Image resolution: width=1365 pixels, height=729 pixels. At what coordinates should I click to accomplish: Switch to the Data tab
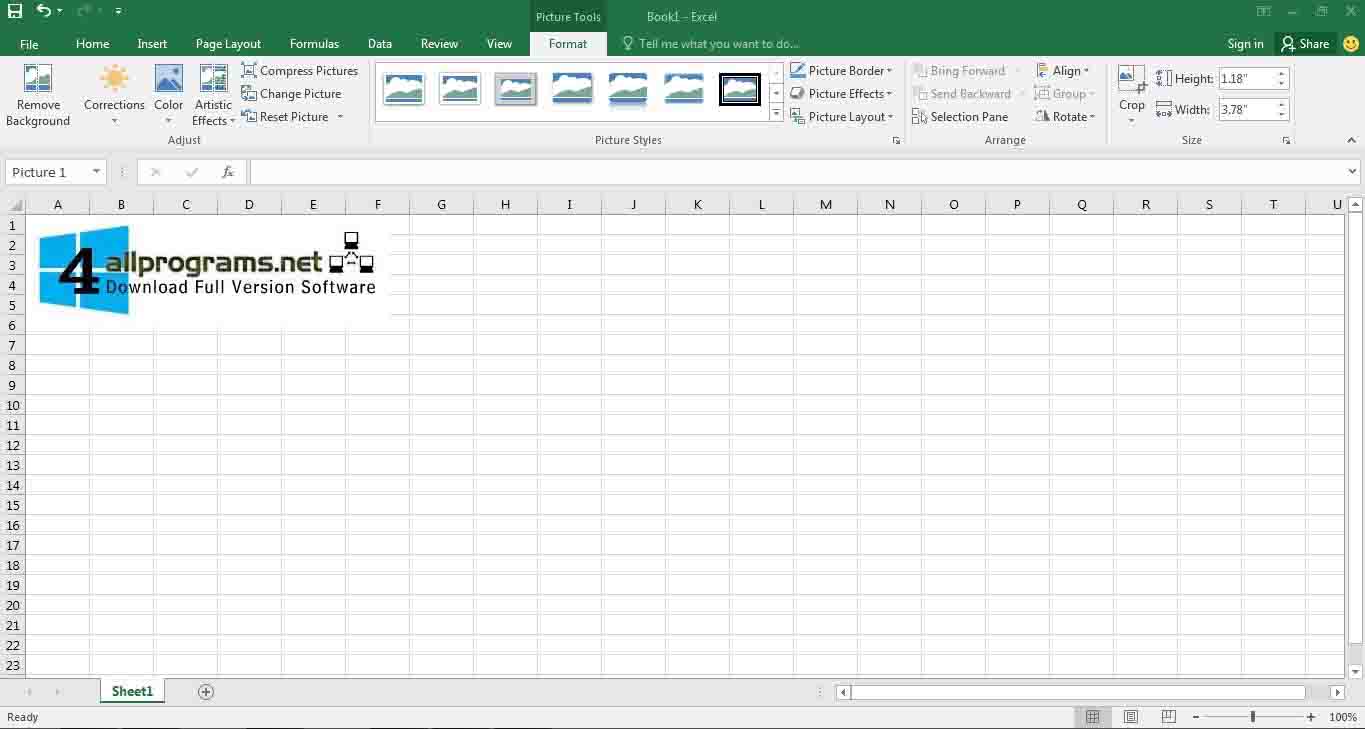tap(380, 44)
